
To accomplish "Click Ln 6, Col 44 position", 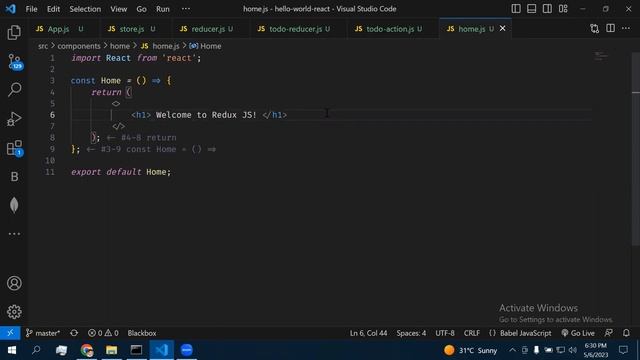I will pyautogui.click(x=368, y=333).
